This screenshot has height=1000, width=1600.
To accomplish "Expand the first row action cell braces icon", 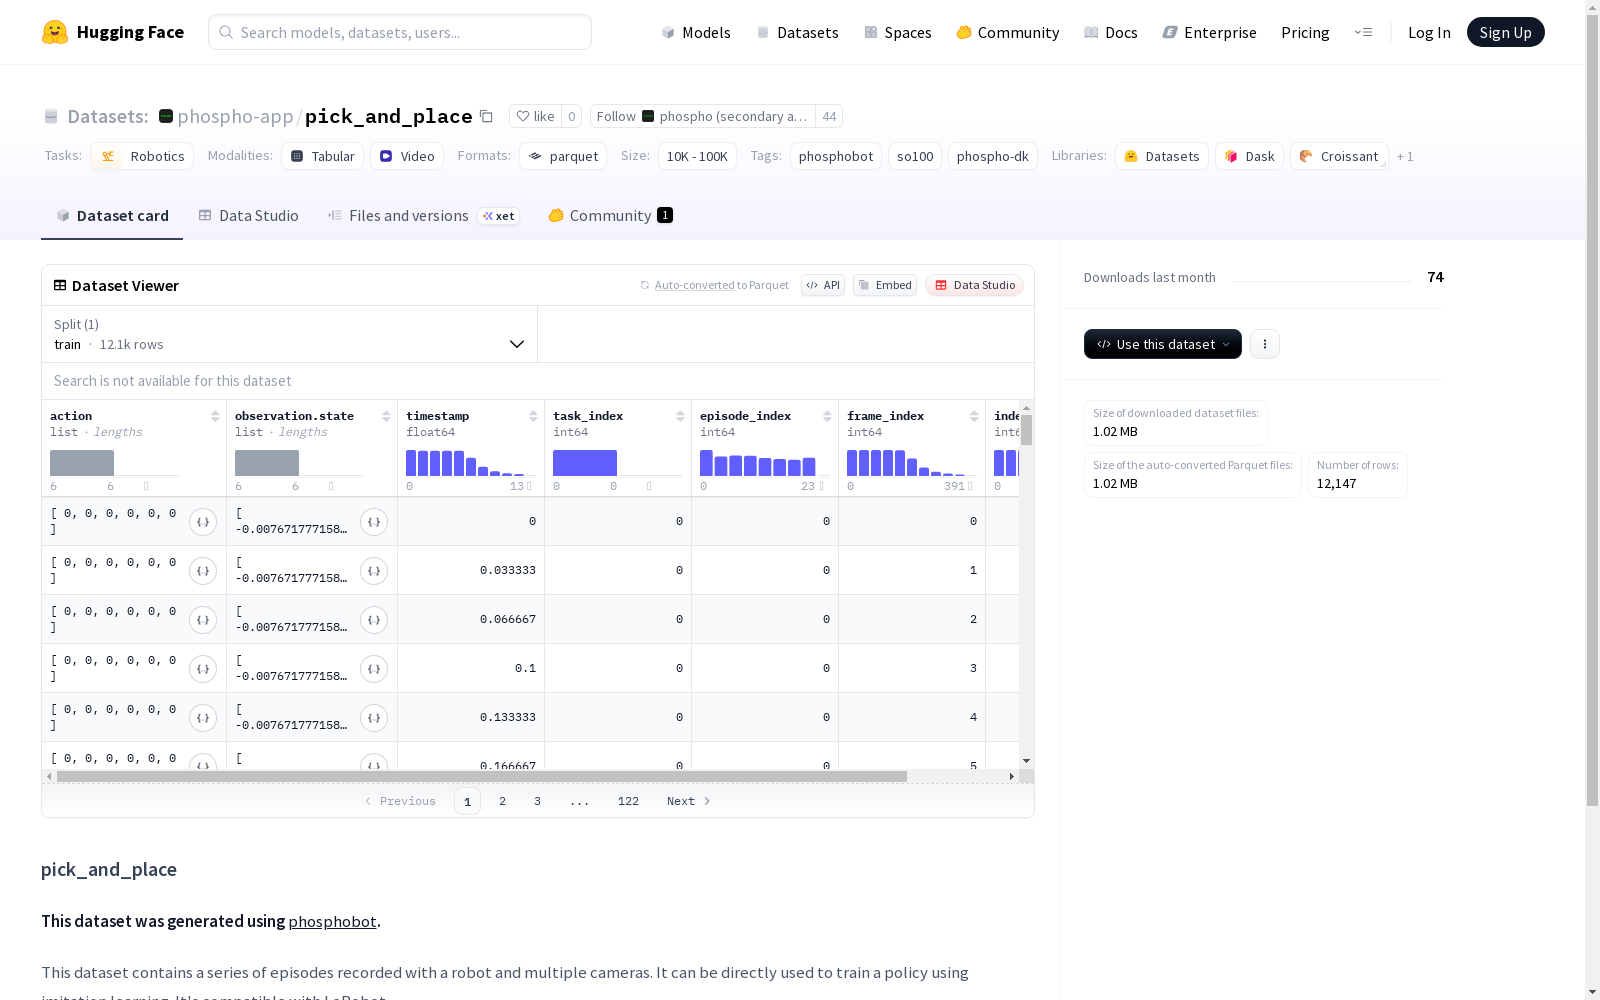I will [203, 522].
